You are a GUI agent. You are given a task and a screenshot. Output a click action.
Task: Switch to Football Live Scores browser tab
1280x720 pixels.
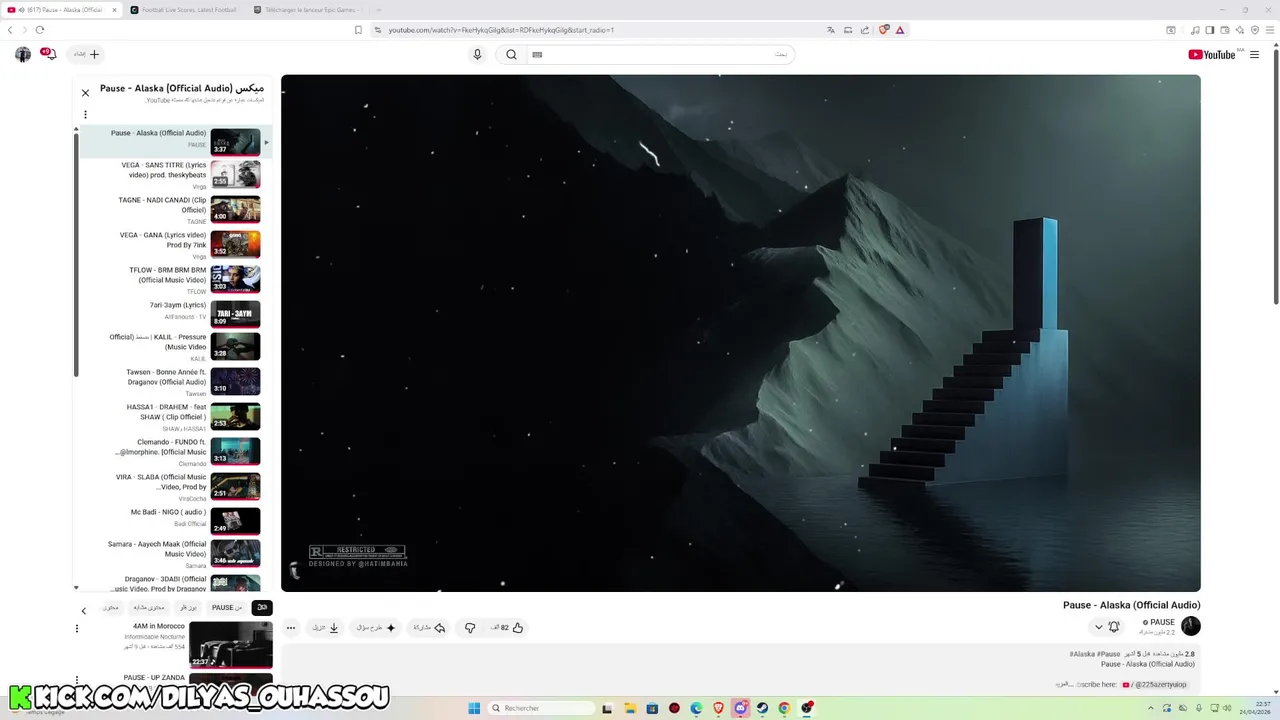pos(183,10)
